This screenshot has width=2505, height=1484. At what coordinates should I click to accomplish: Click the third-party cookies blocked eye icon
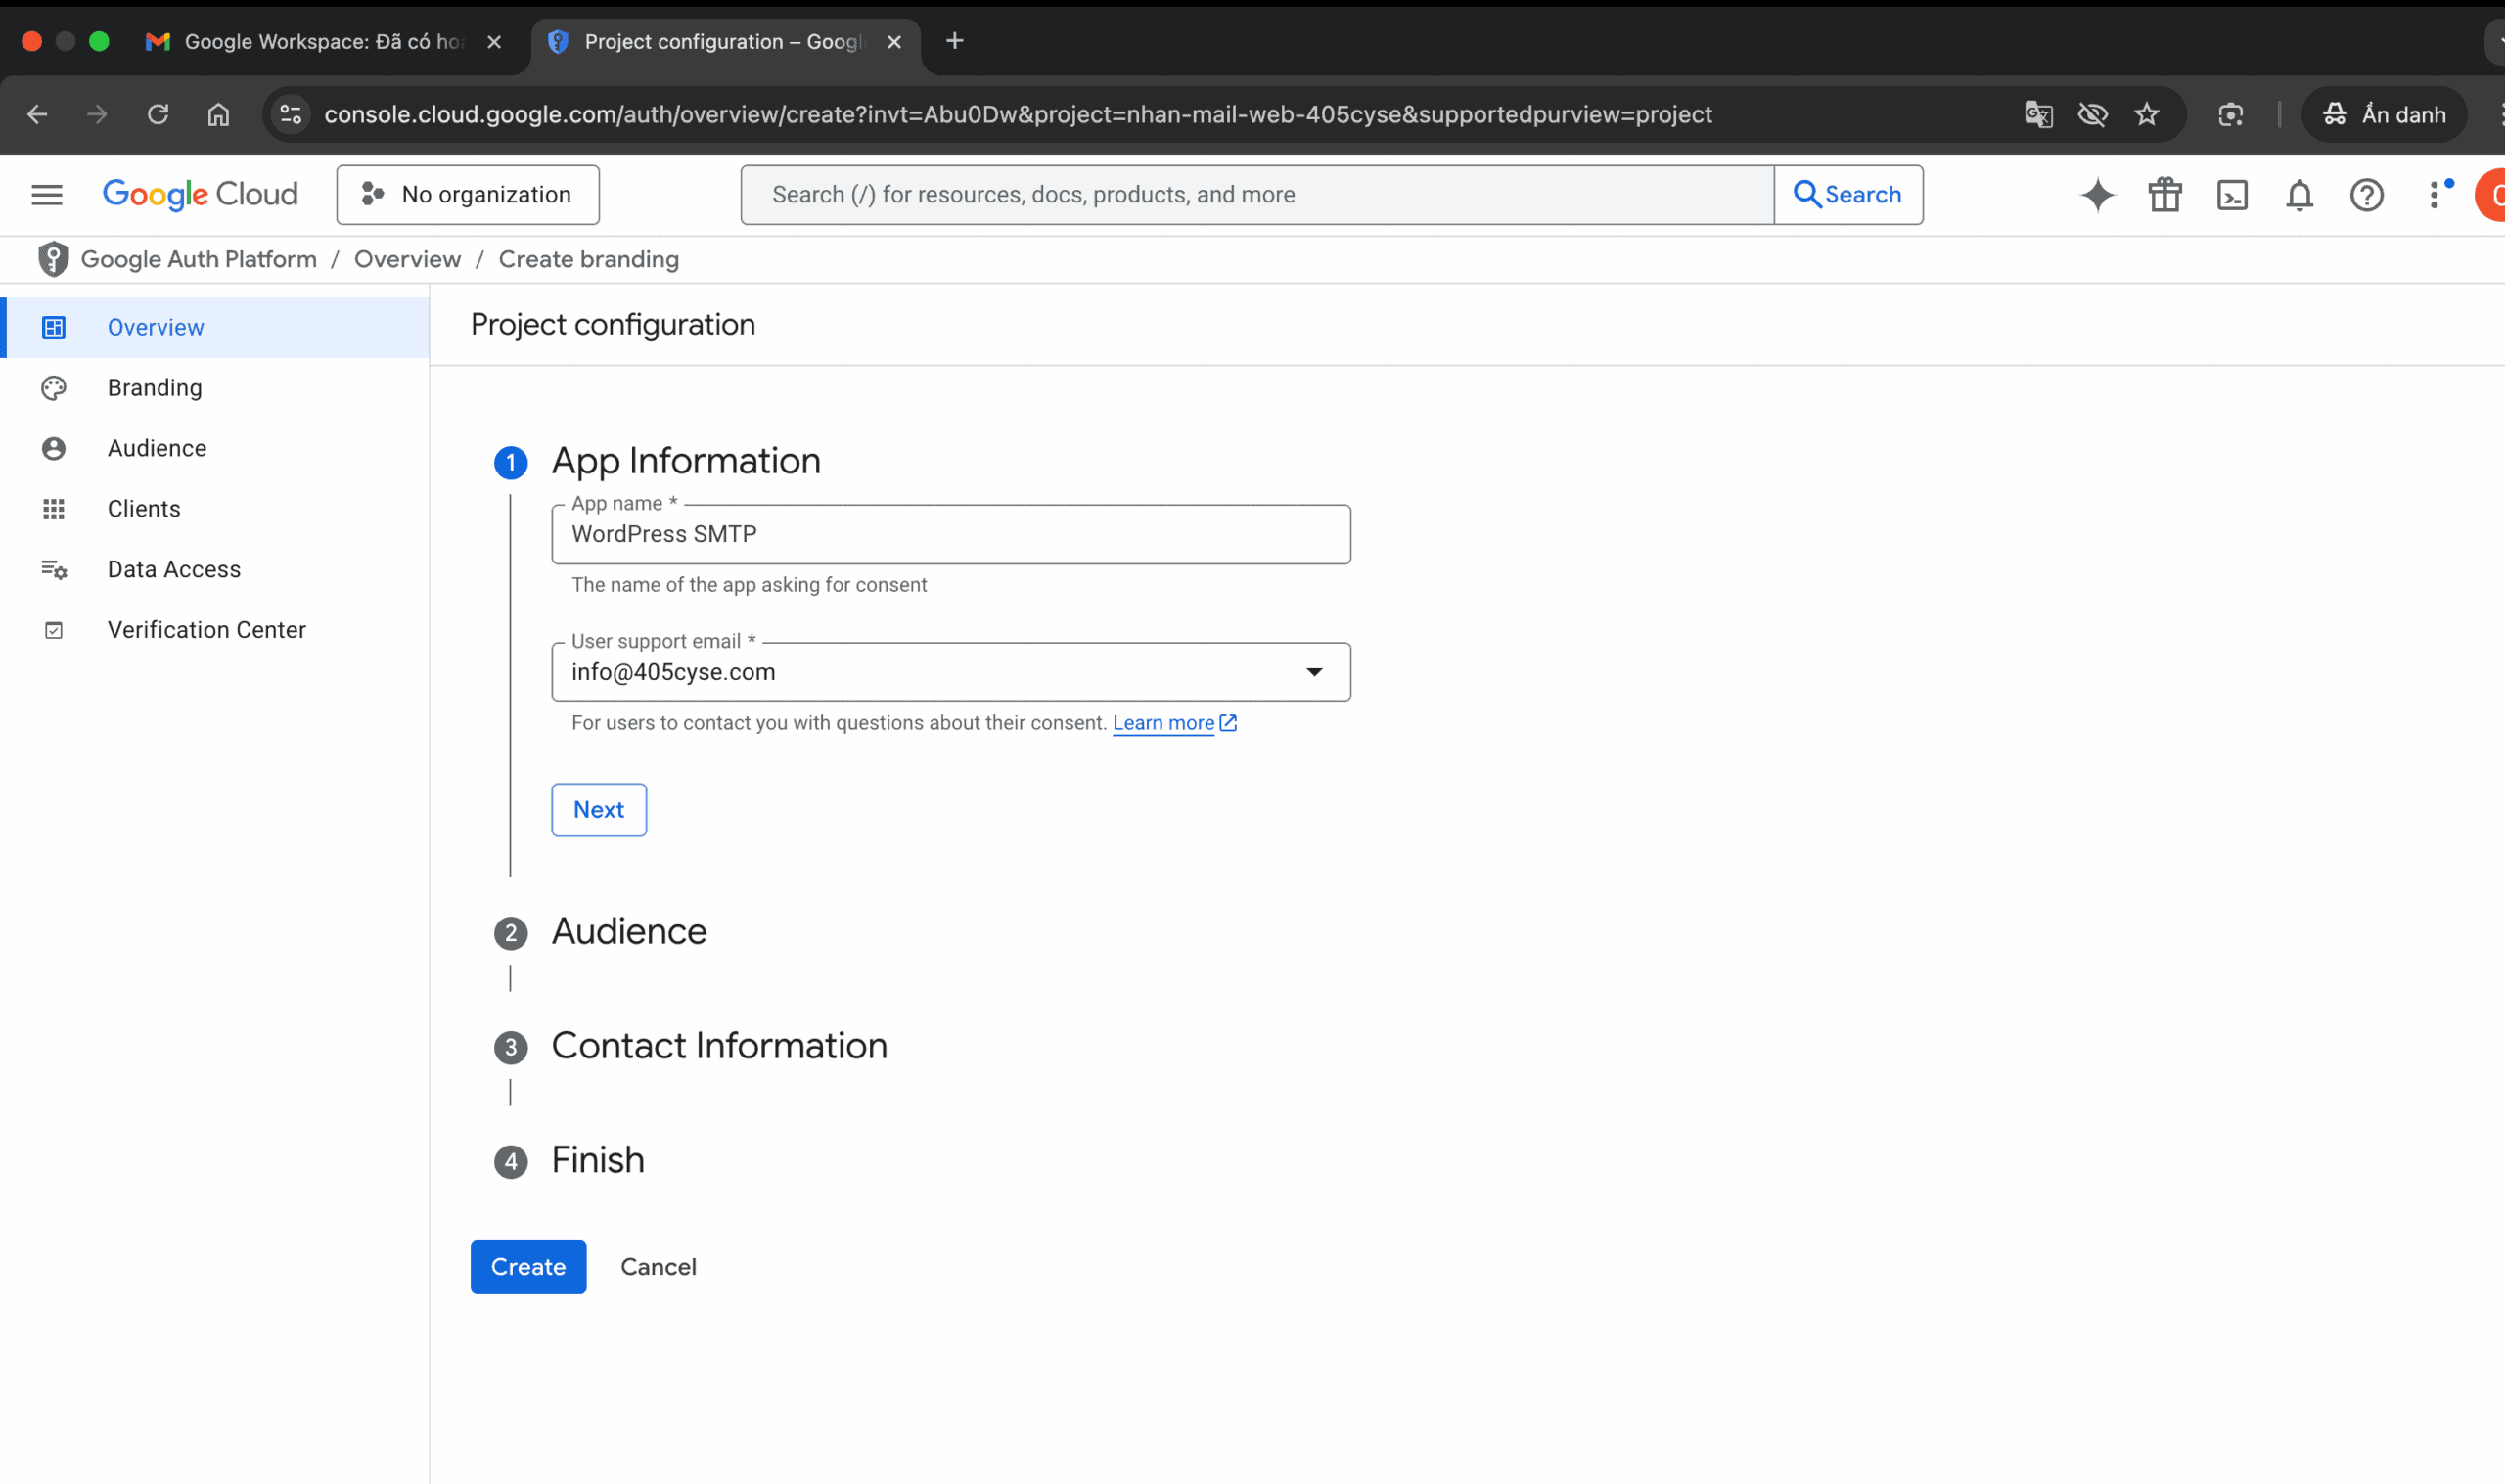pos(2093,114)
